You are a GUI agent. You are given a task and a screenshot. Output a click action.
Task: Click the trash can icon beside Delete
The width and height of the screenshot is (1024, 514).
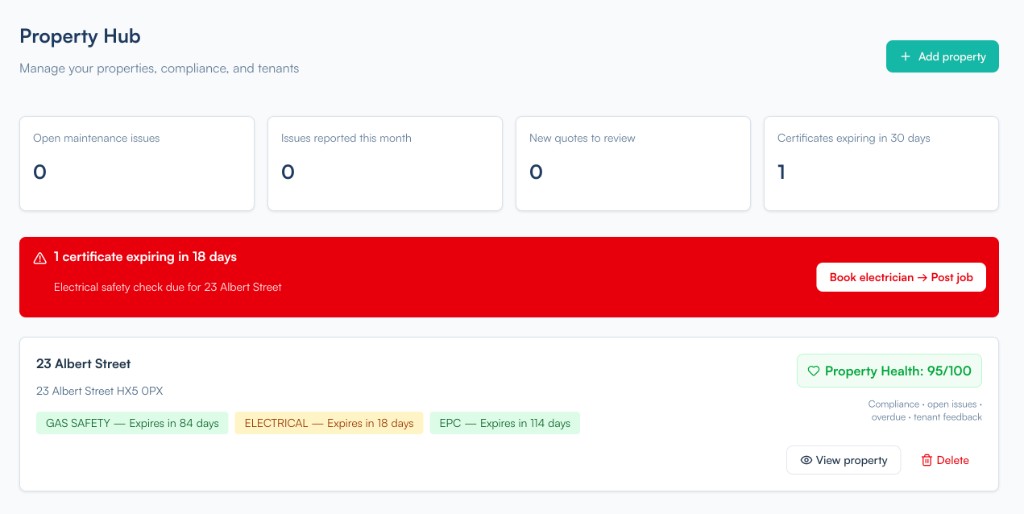pyautogui.click(x=926, y=460)
